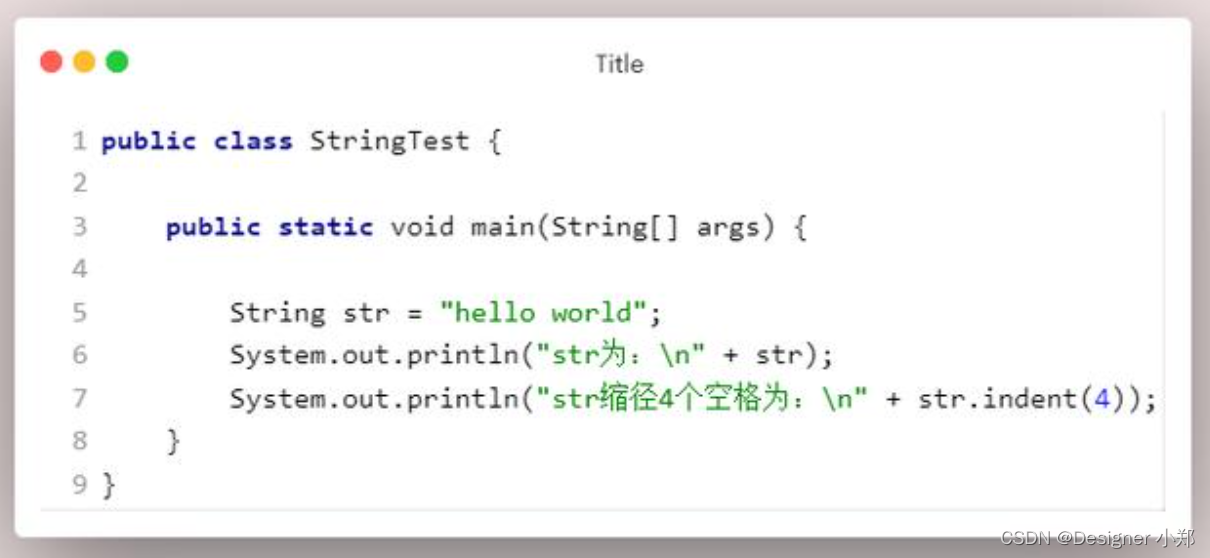Click the 'static' keyword on line 3
Screen dimensions: 1210x558
[x=325, y=227]
